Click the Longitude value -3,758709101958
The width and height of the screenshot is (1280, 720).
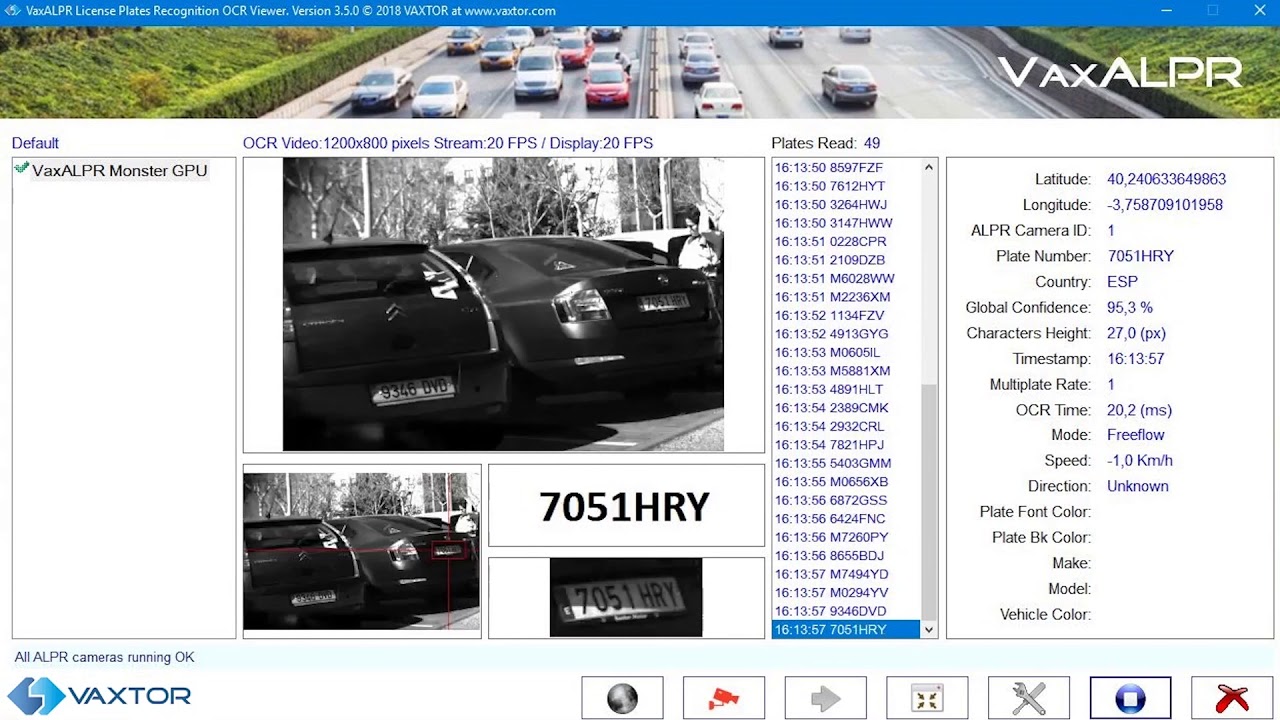click(x=1165, y=205)
